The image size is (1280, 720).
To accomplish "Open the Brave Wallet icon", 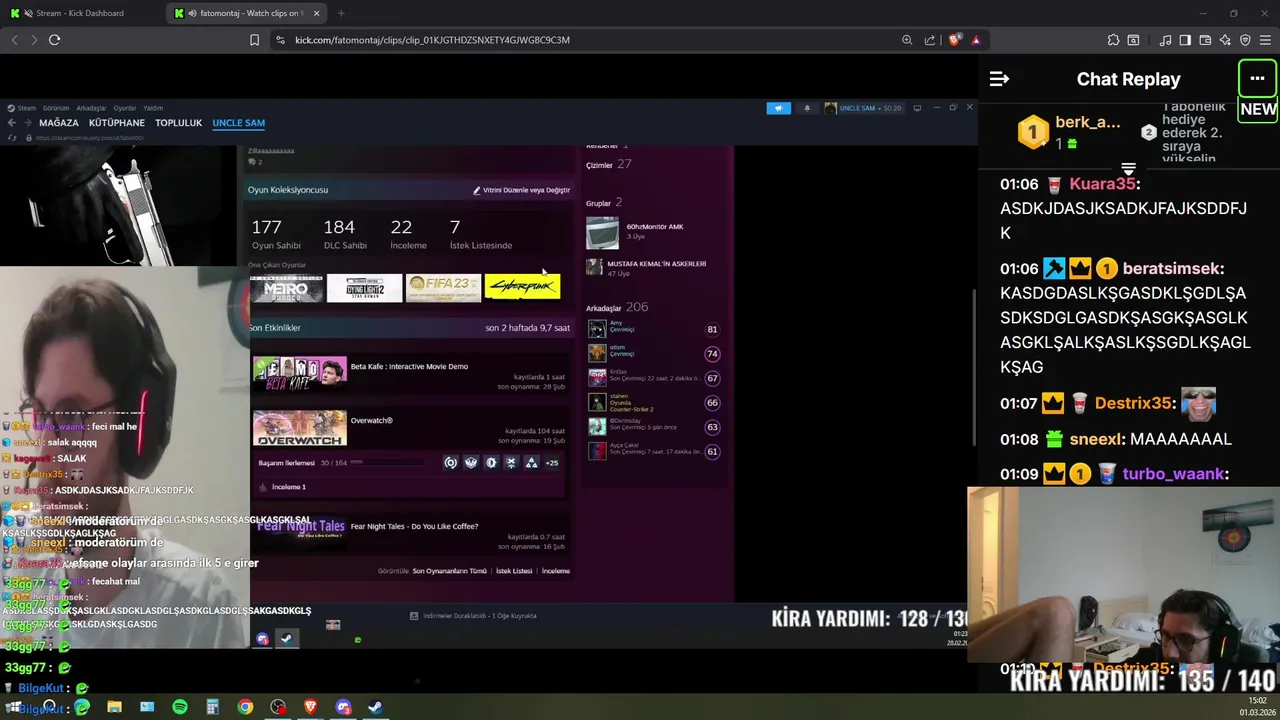I will 1205,40.
